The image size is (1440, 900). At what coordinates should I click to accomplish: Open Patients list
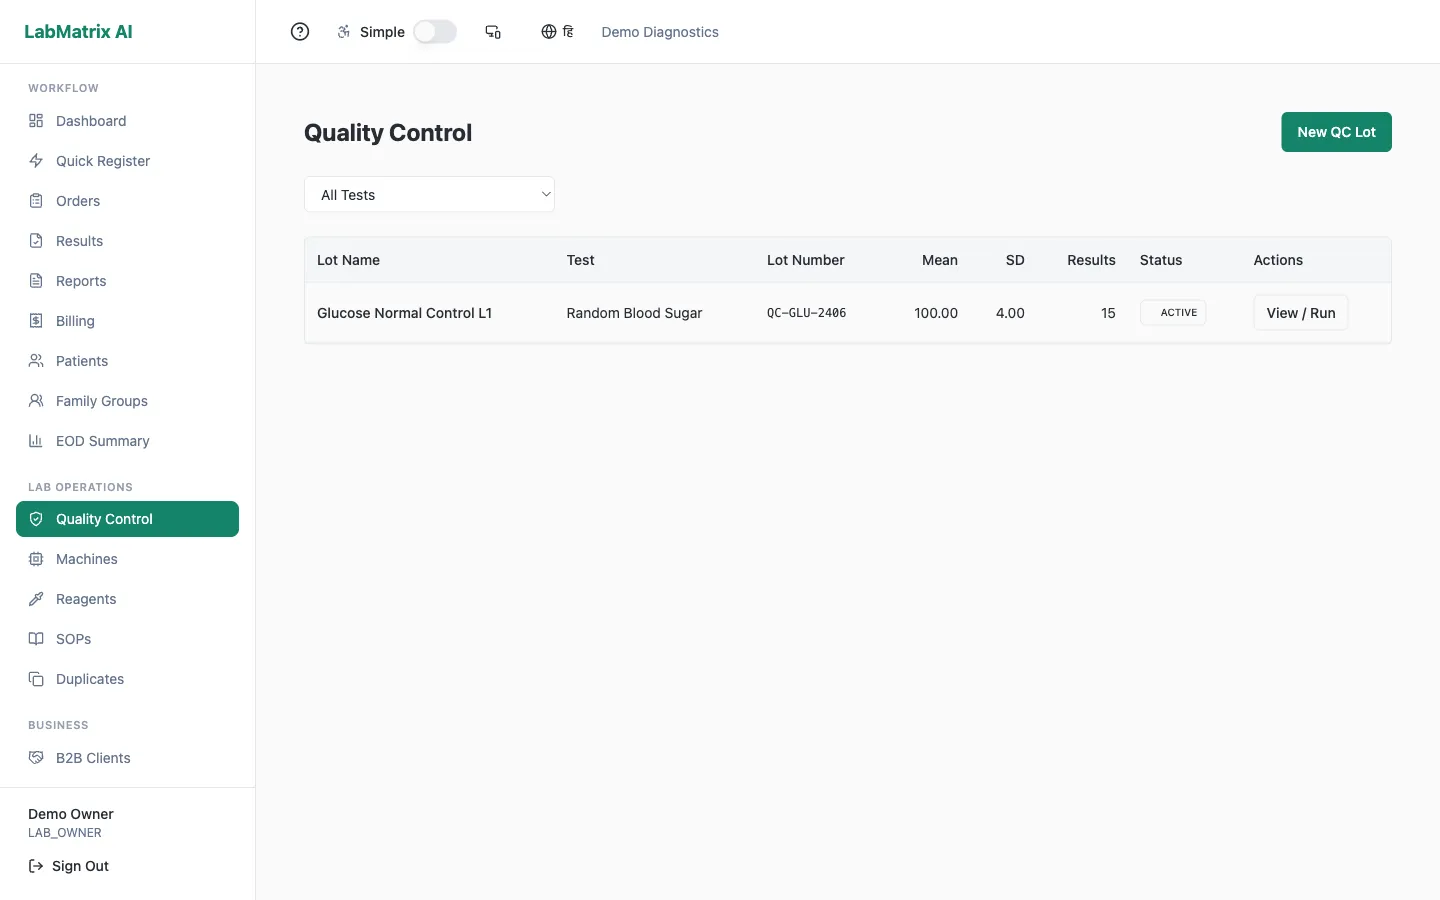pos(127,361)
